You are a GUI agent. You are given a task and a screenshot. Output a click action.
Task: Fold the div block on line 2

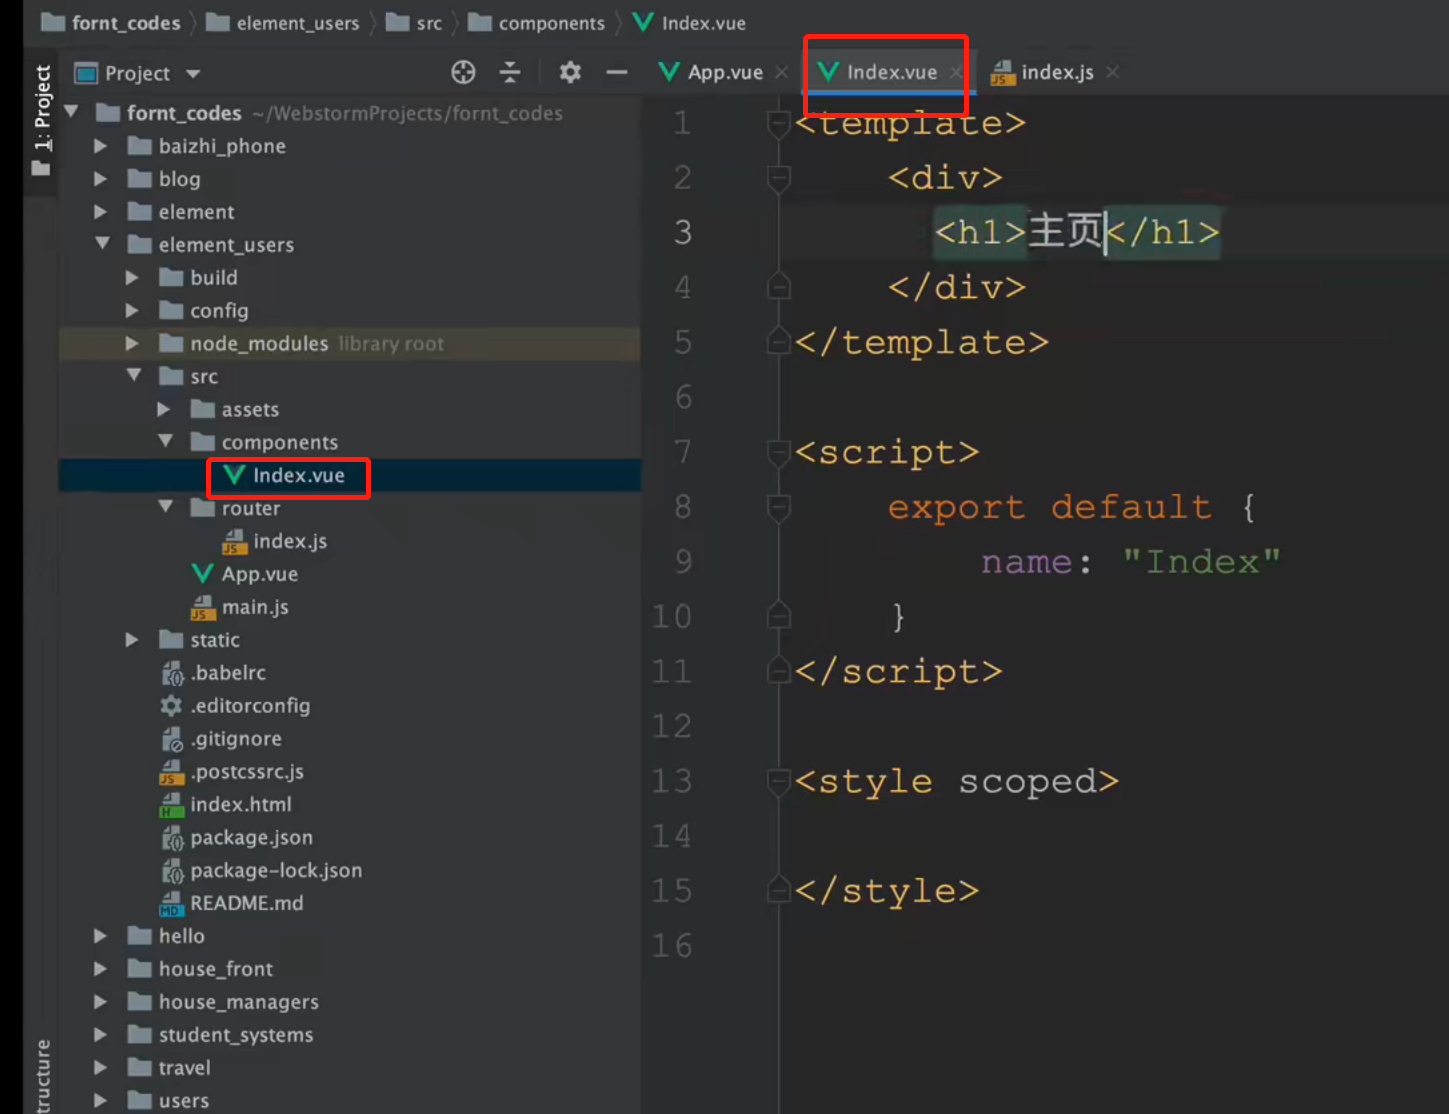[778, 178]
